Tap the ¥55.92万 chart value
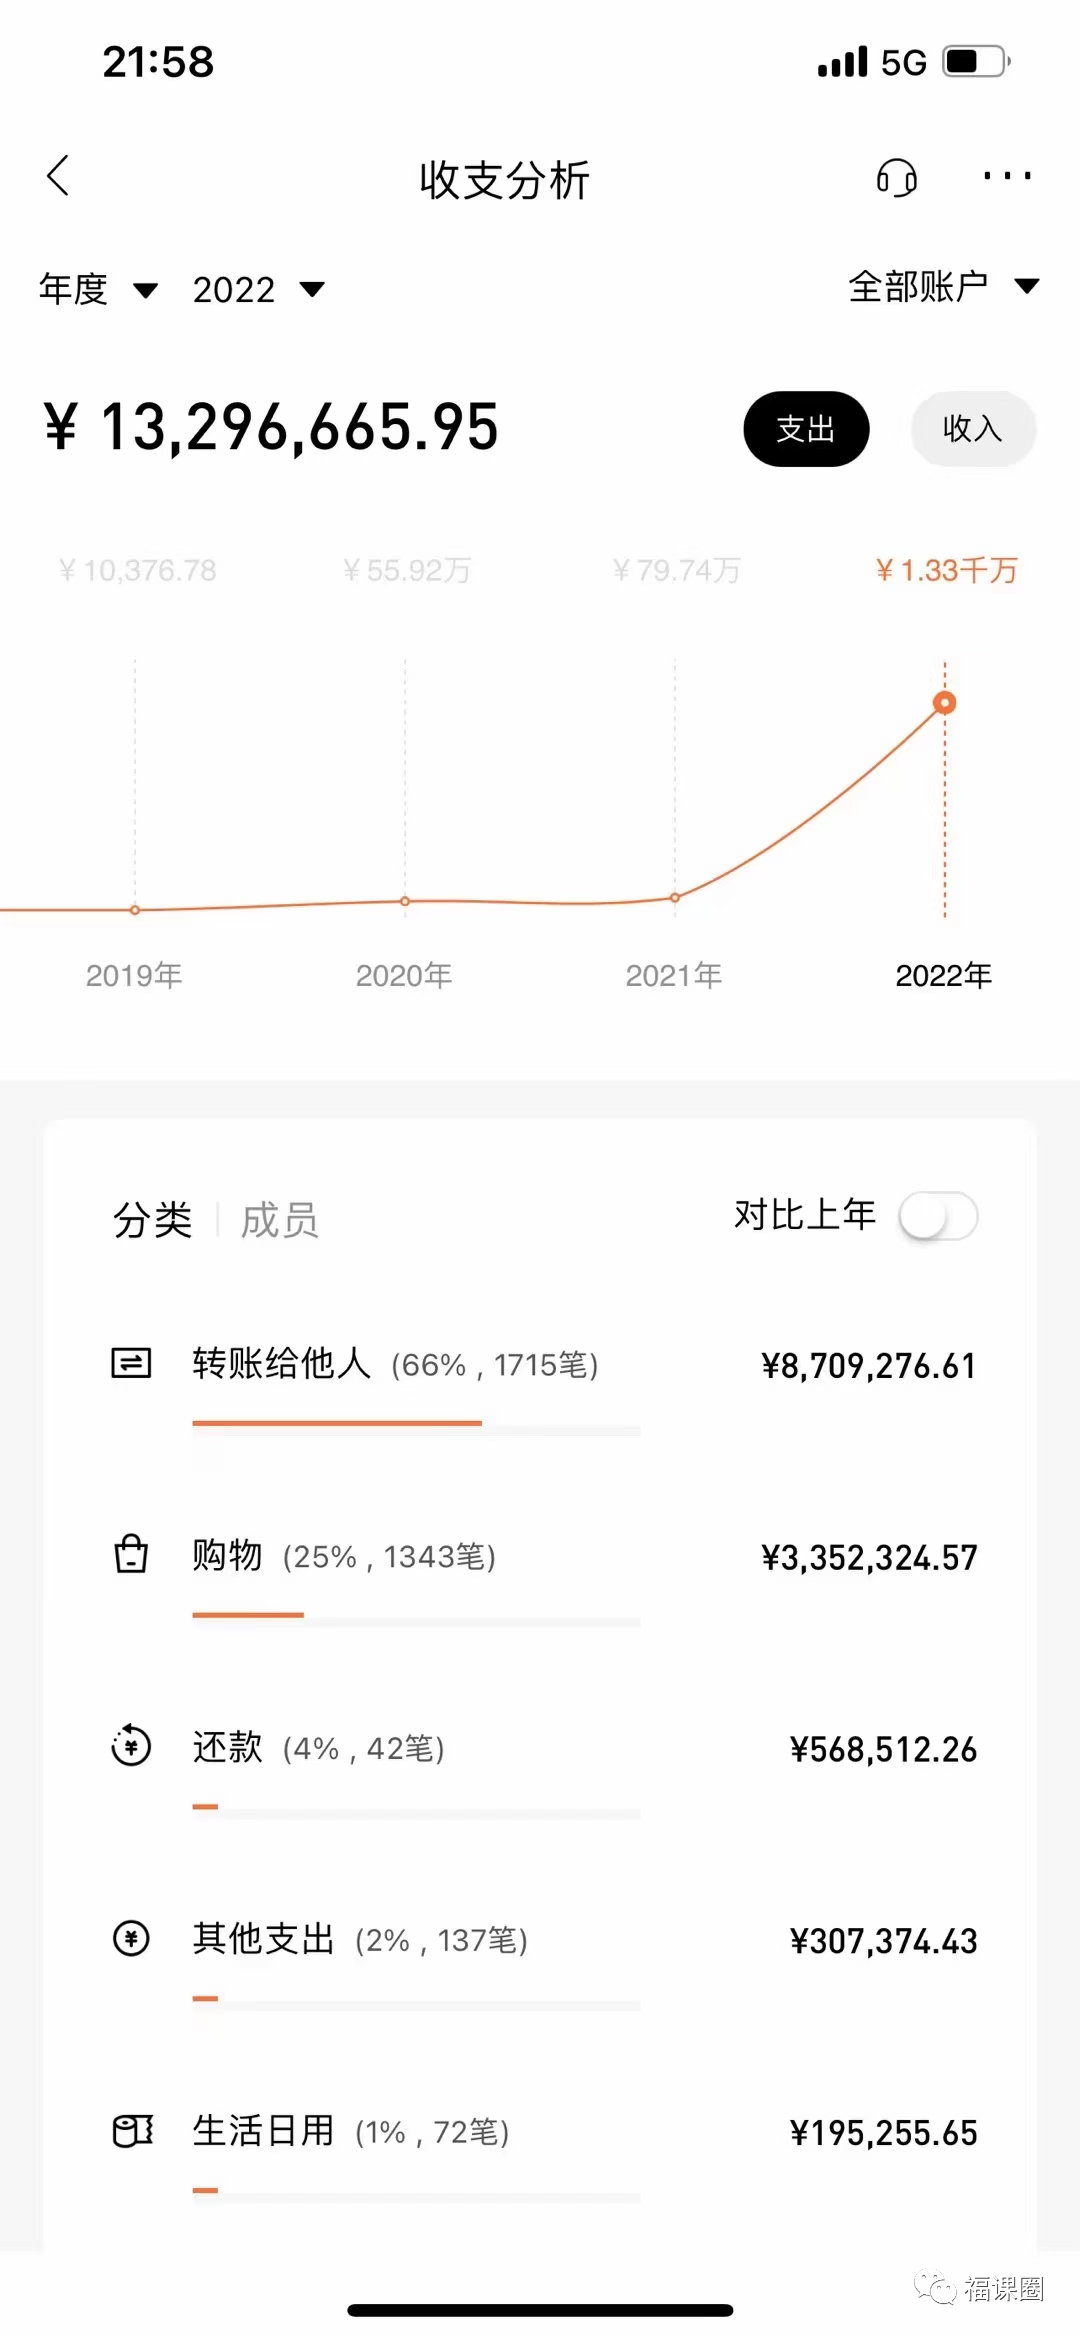1080x2337 pixels. pyautogui.click(x=406, y=570)
